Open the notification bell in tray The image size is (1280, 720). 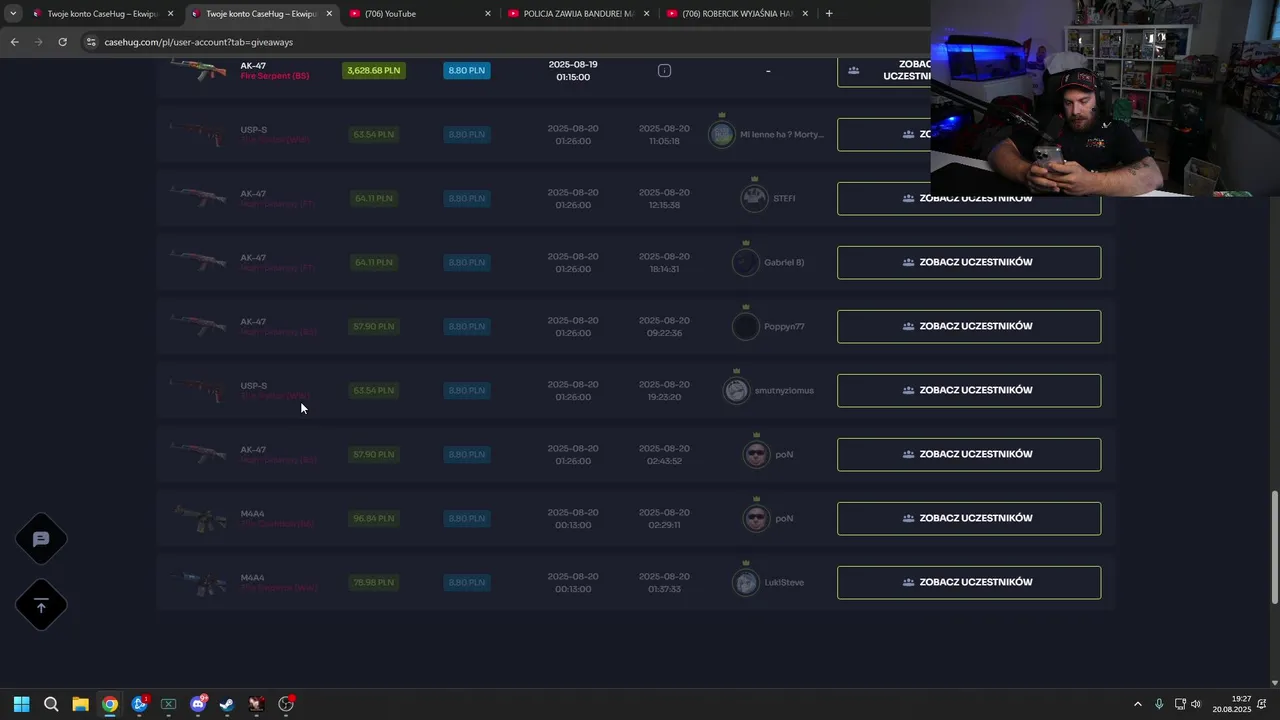(x=1262, y=704)
